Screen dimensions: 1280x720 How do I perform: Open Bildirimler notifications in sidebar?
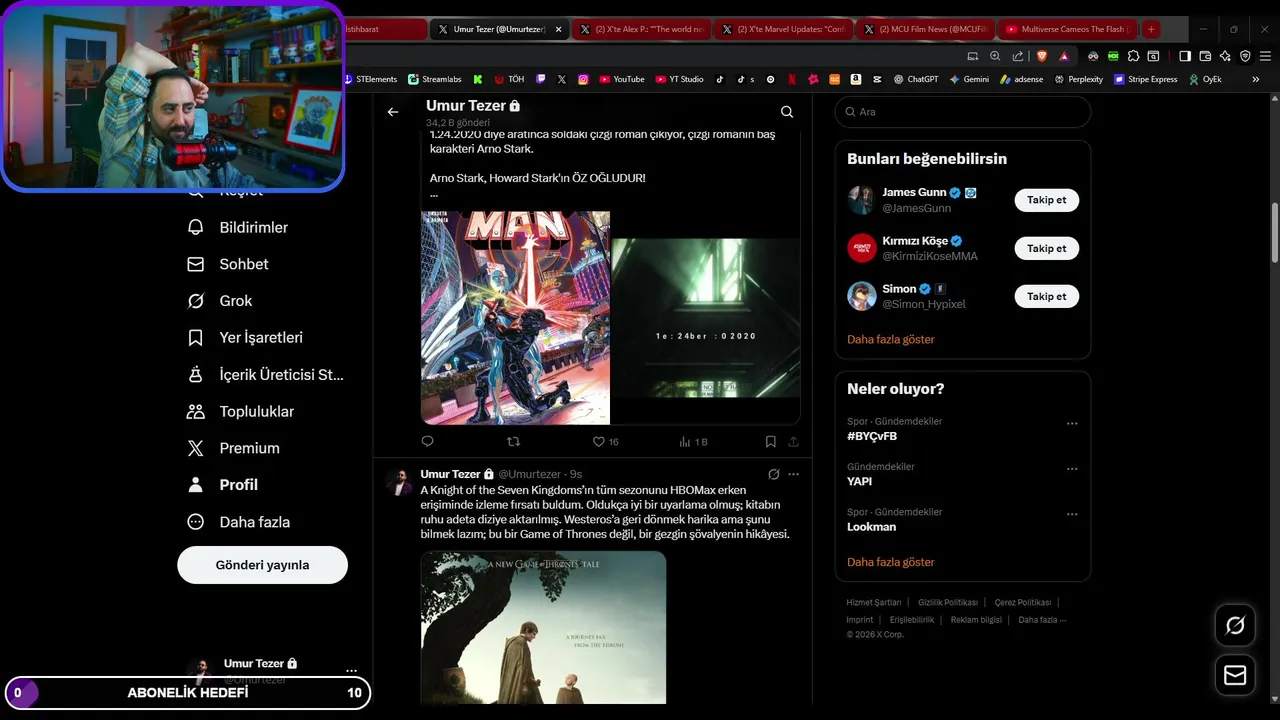[238, 227]
